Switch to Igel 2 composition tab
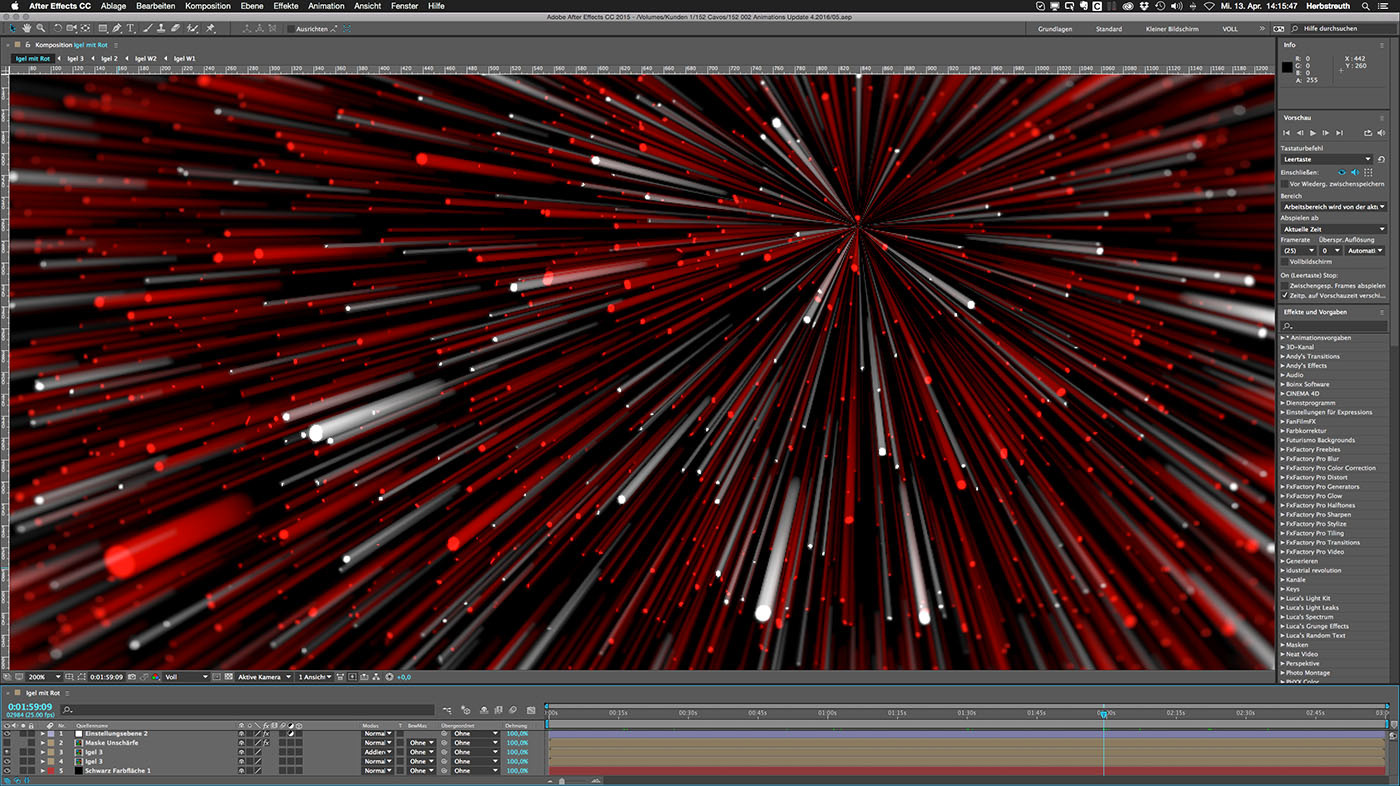 point(109,59)
